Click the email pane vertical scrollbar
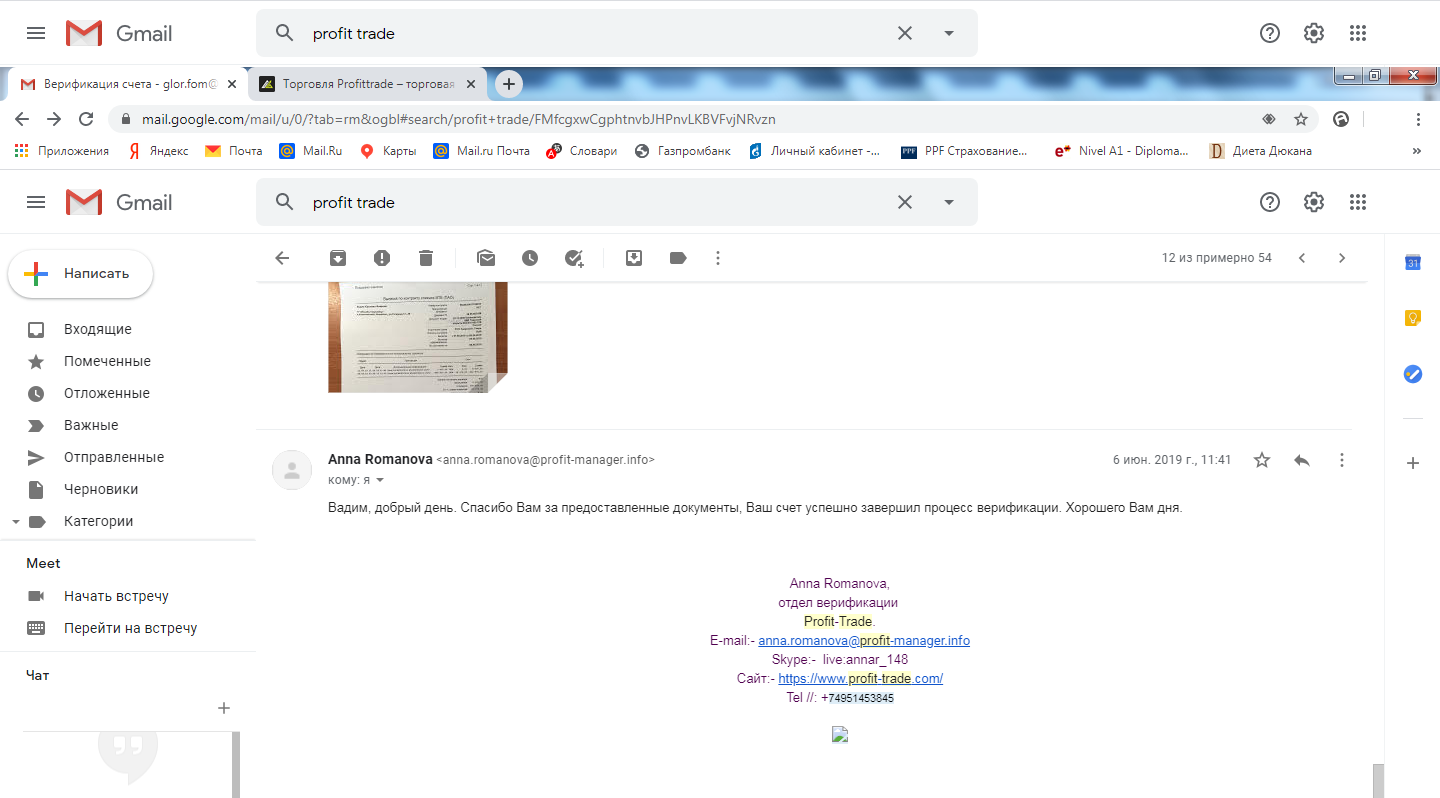This screenshot has height=798, width=1440. click(x=1377, y=780)
